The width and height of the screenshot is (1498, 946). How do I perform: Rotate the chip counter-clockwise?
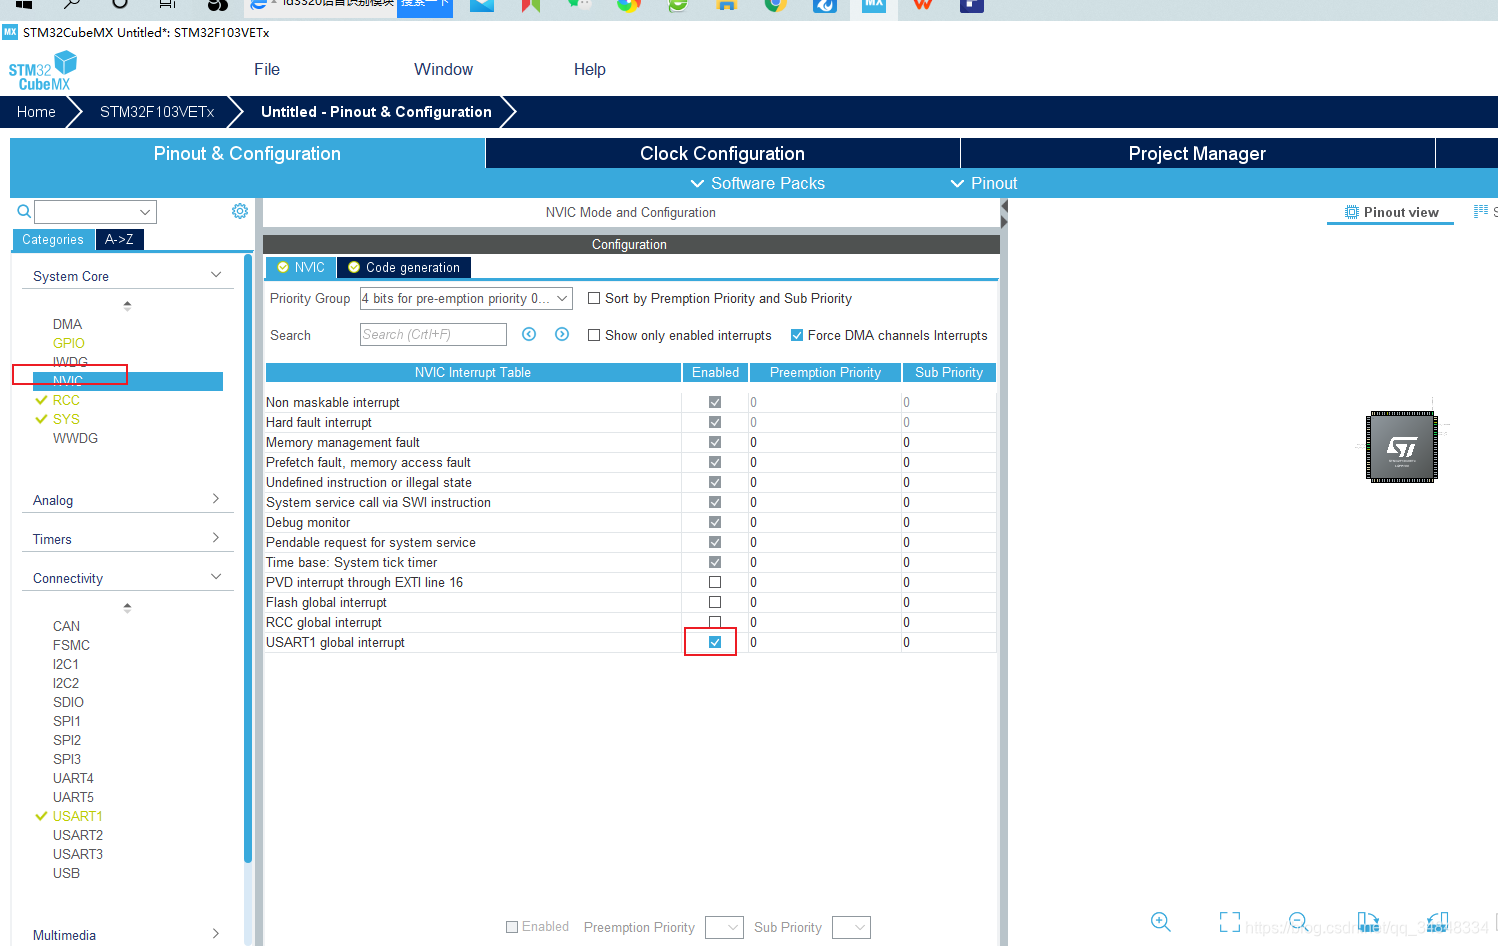coord(1438,921)
